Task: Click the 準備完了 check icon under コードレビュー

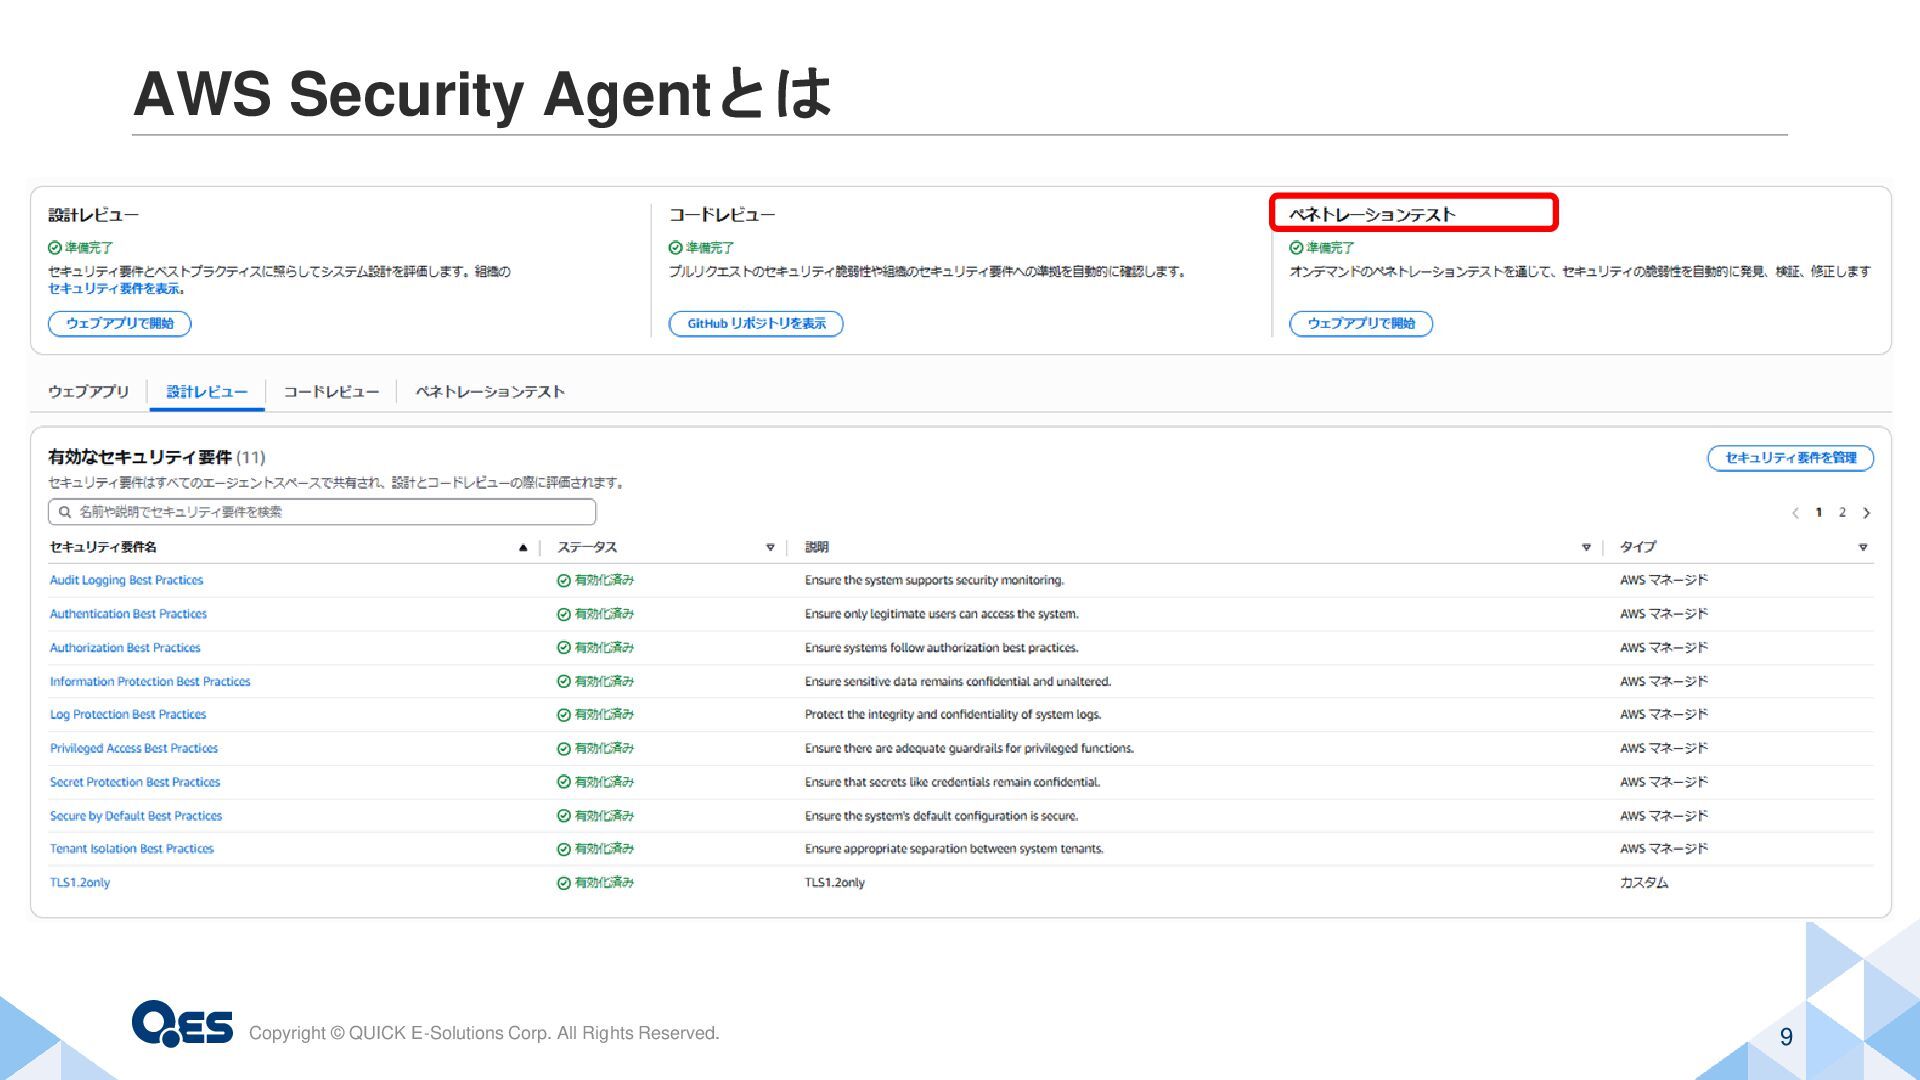Action: (x=676, y=248)
